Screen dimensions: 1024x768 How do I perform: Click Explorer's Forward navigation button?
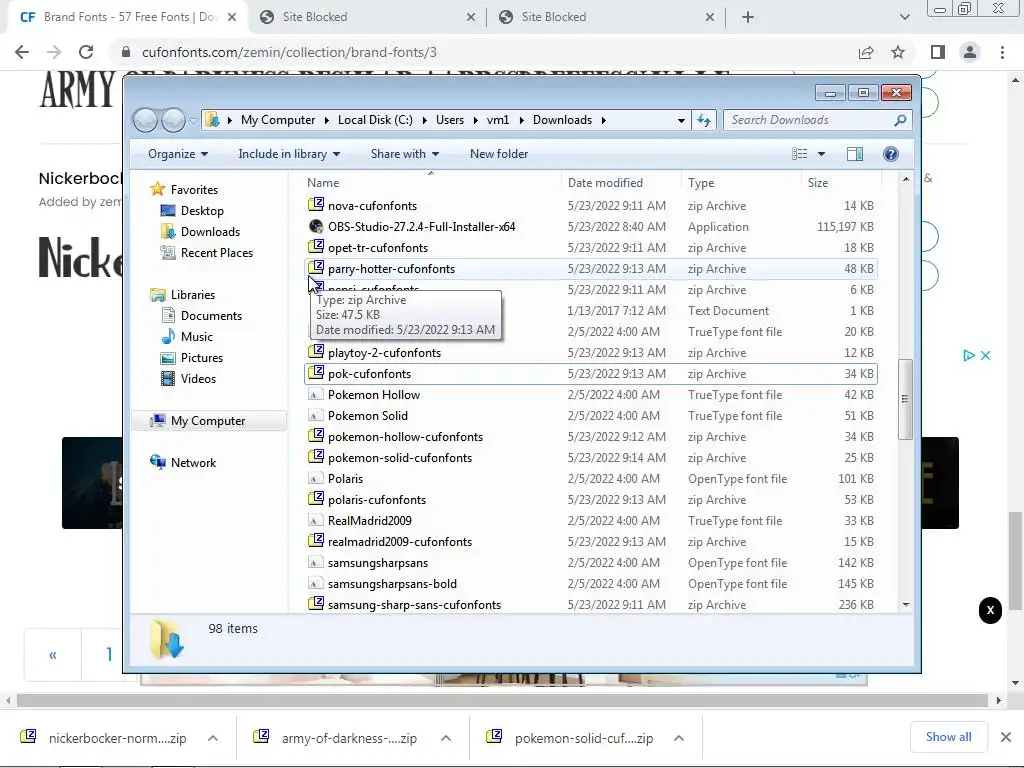(173, 120)
